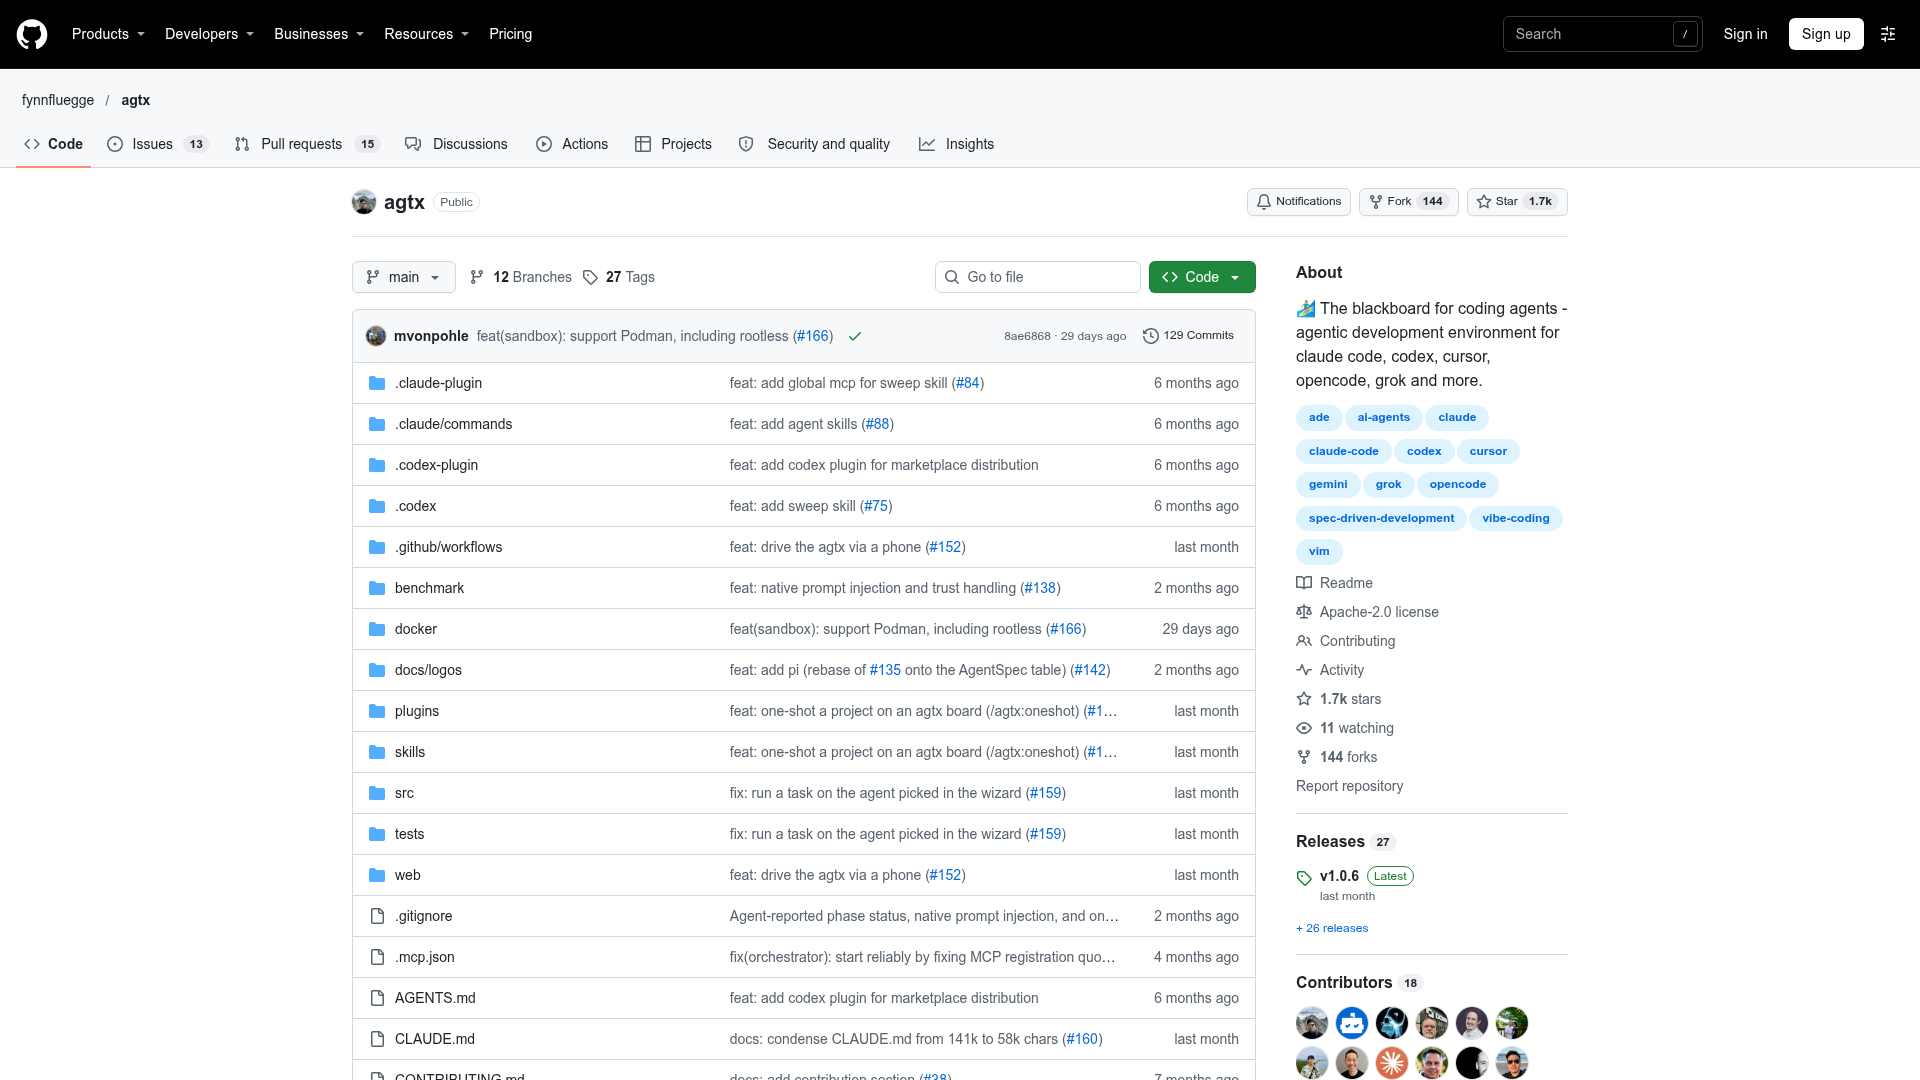The height and width of the screenshot is (1080, 1920).
Task: Expand the Products menu
Action: coord(108,34)
